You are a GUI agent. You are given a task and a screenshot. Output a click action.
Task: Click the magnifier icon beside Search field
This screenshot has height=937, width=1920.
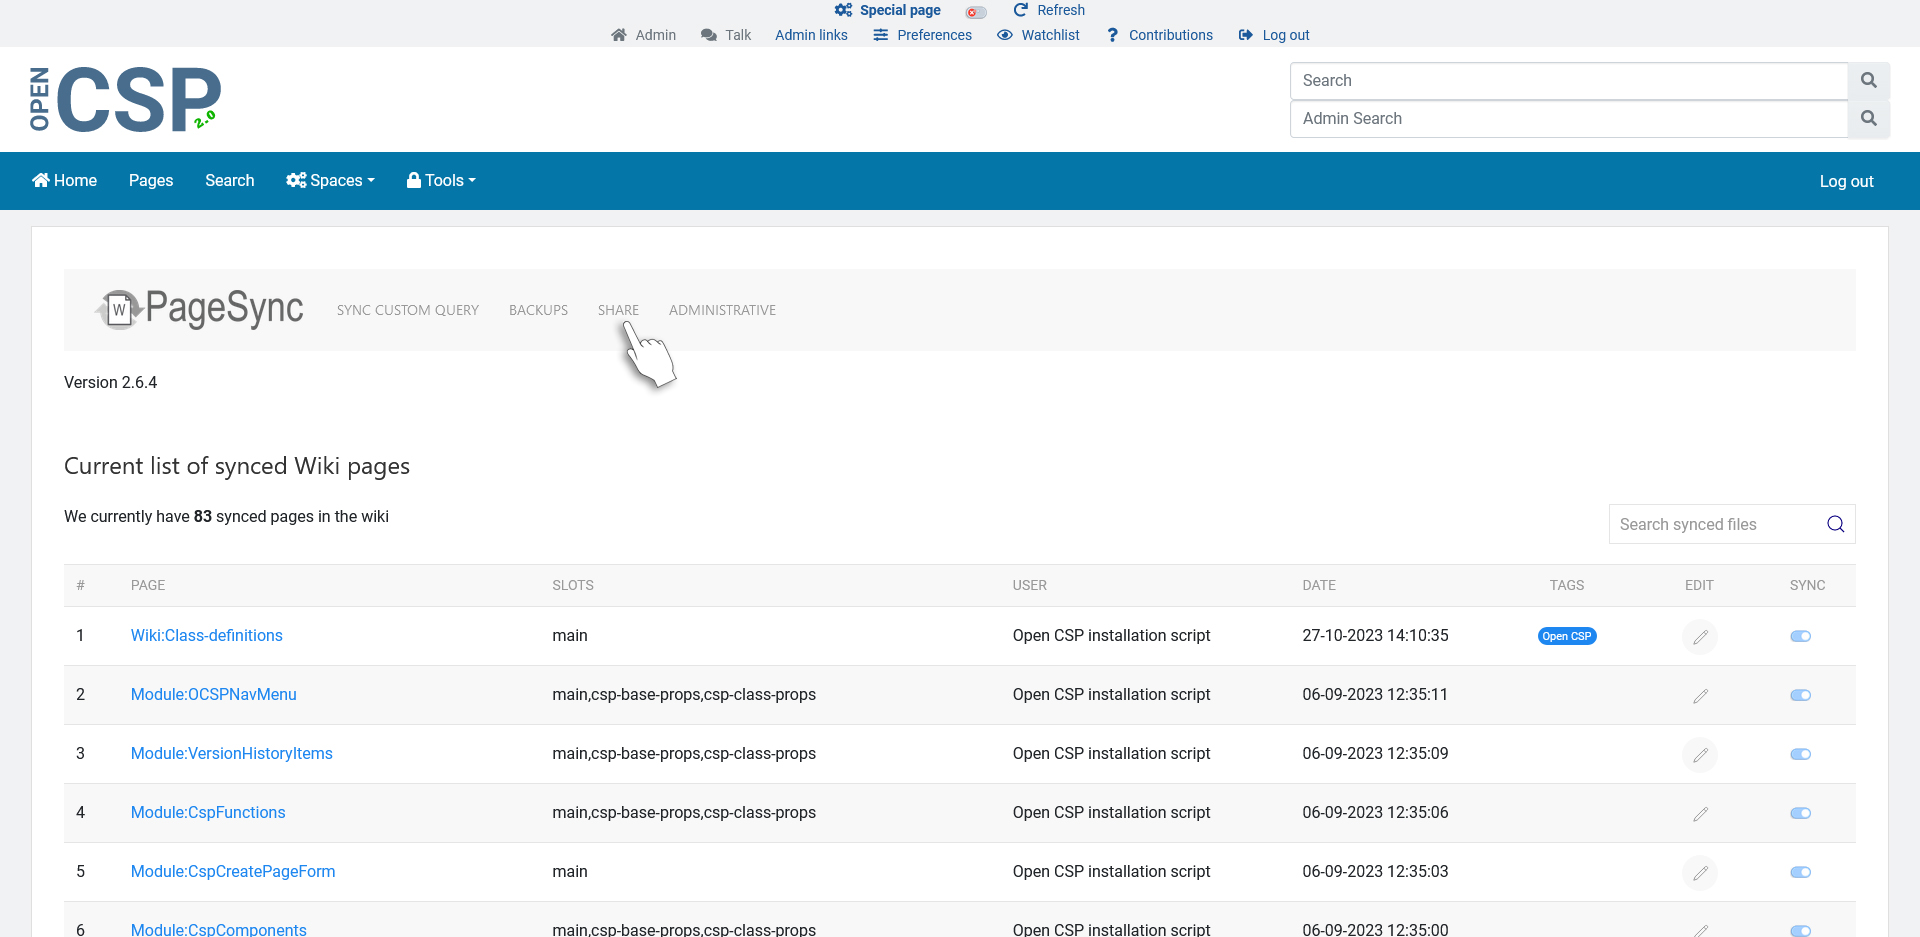(x=1868, y=81)
